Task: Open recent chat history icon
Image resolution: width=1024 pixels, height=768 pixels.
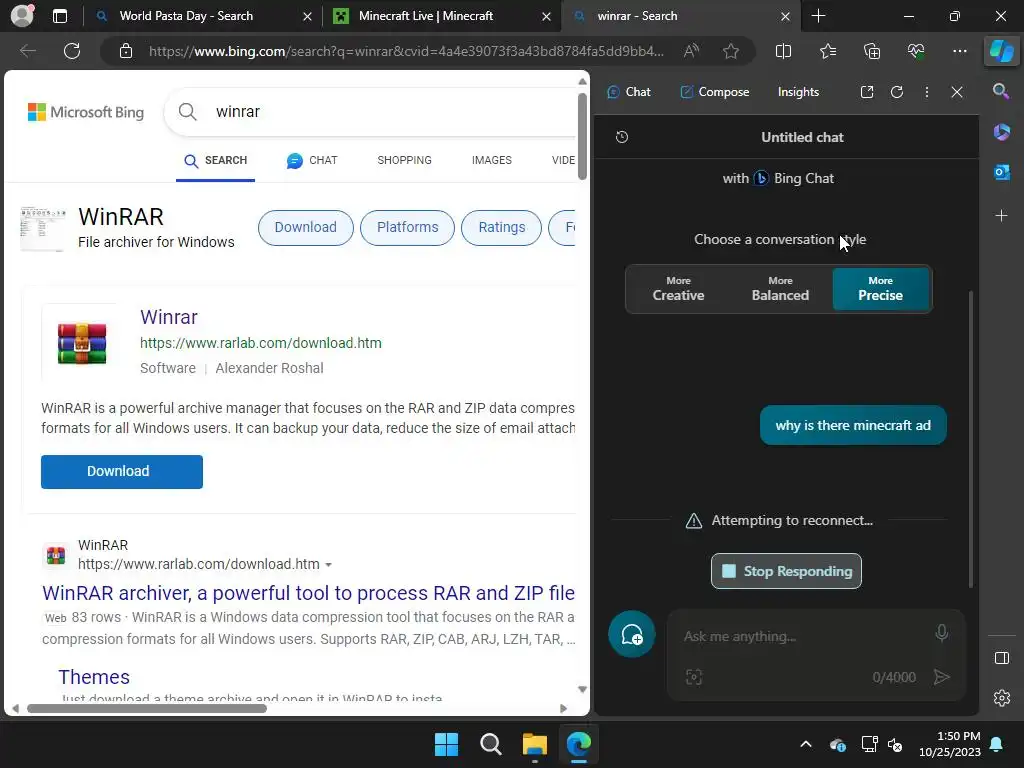Action: coord(622,137)
